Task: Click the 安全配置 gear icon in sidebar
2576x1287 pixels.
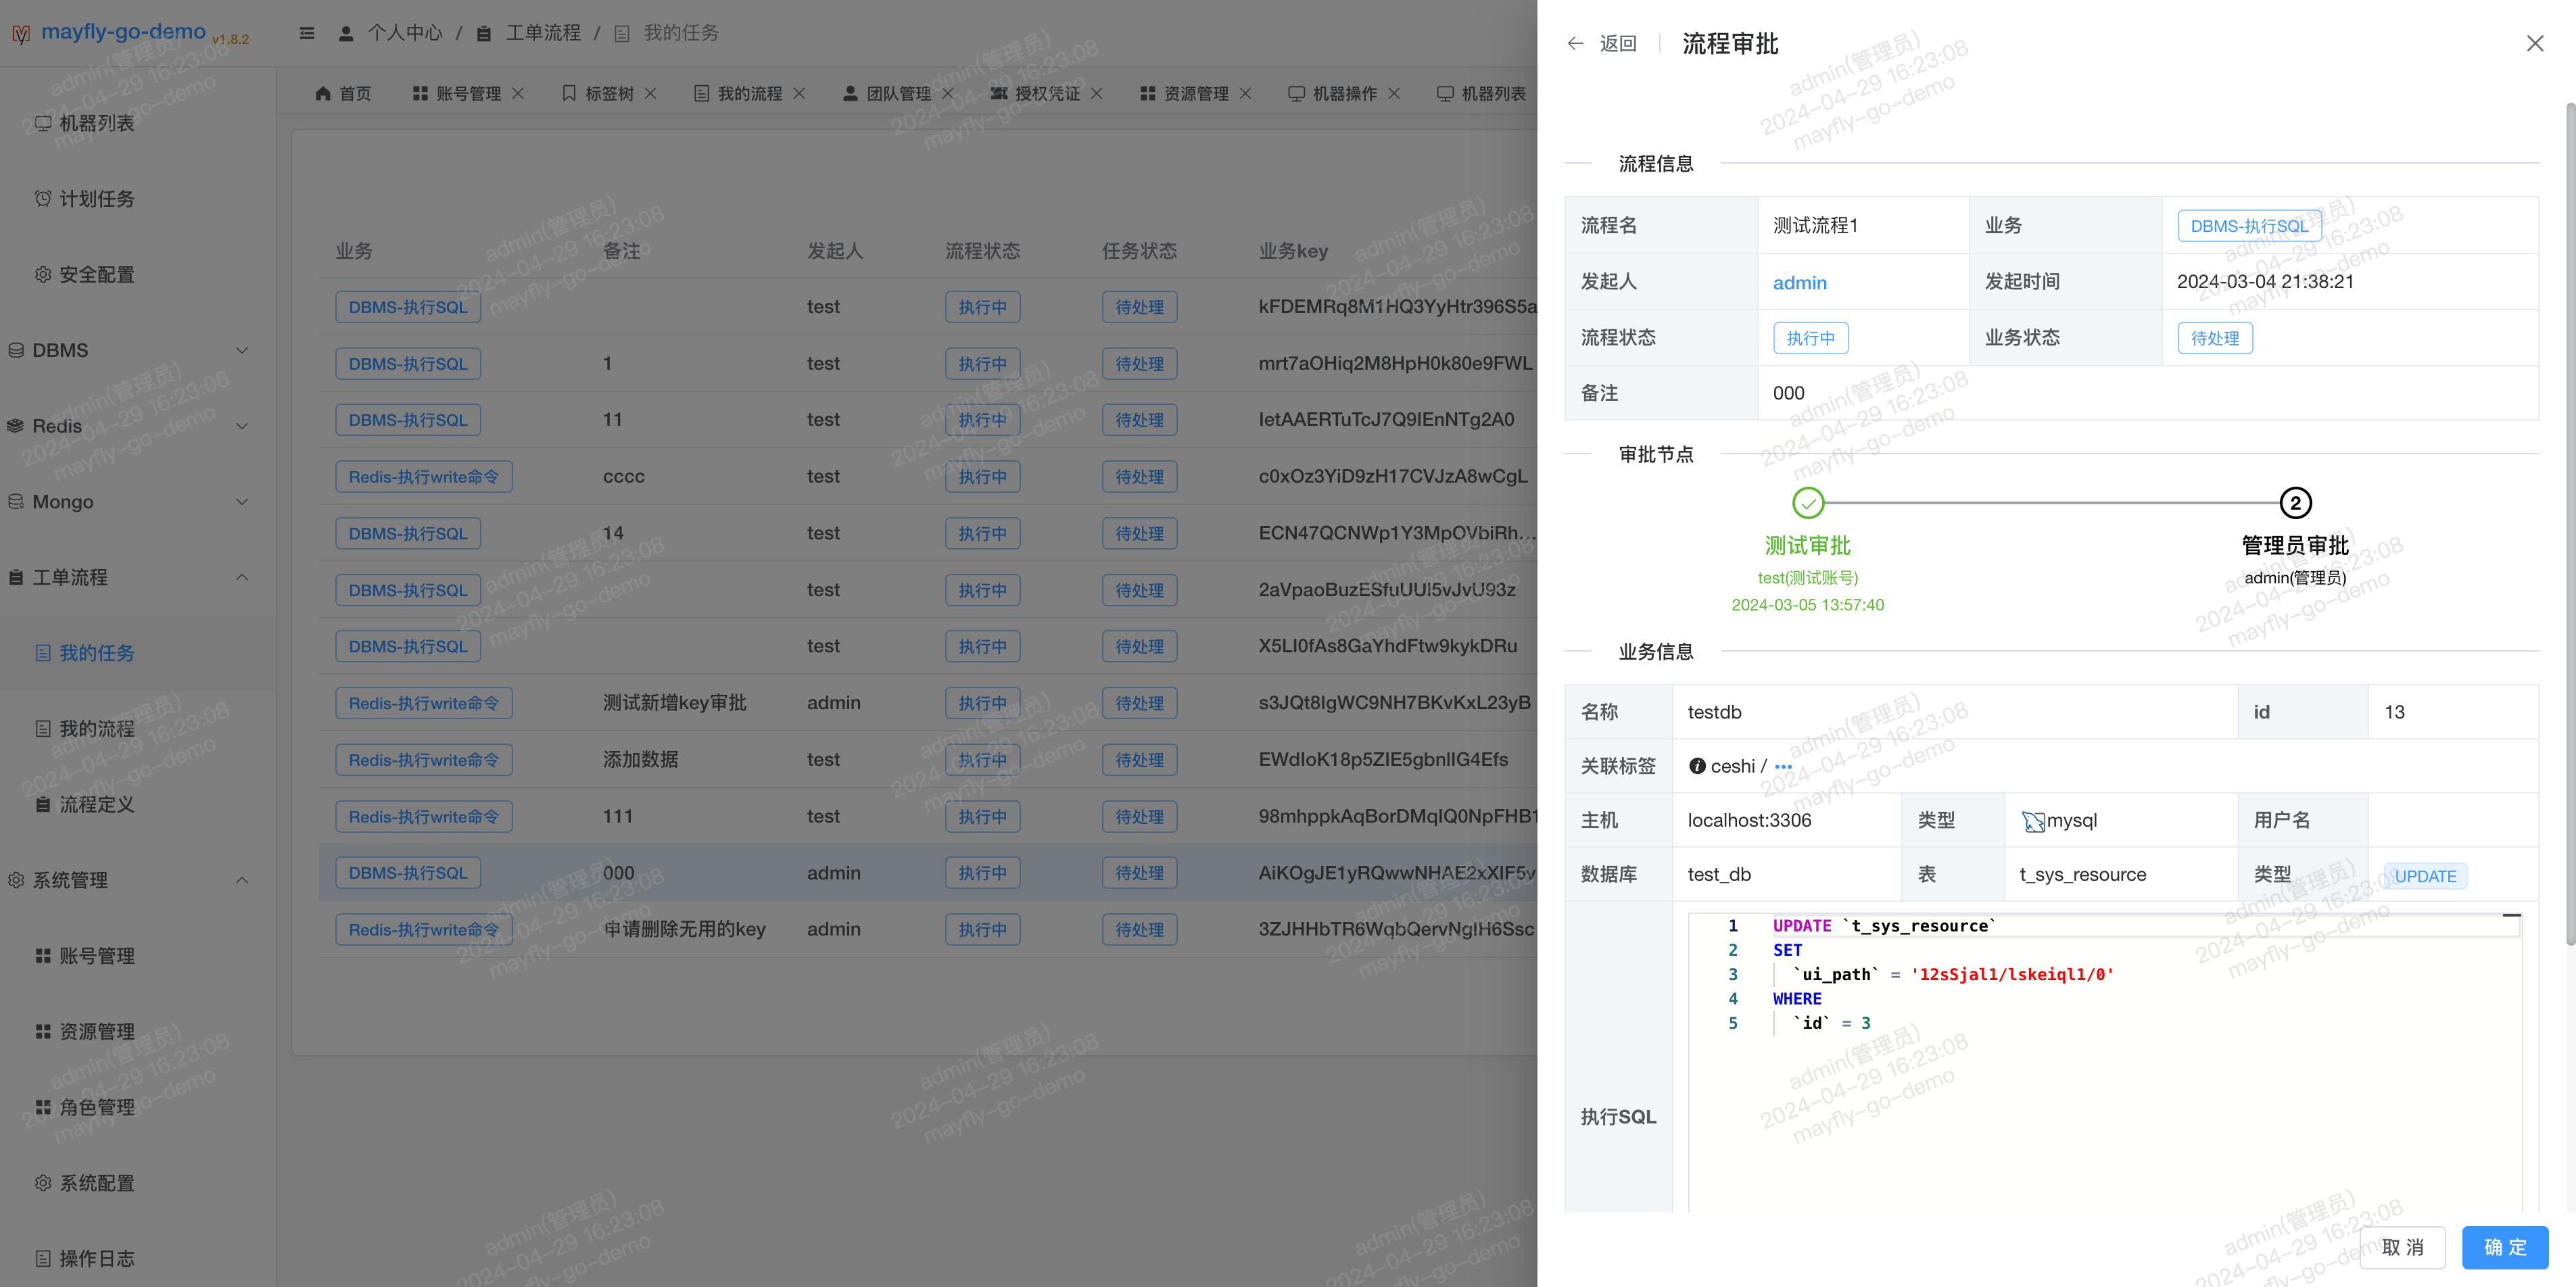Action: (43, 274)
